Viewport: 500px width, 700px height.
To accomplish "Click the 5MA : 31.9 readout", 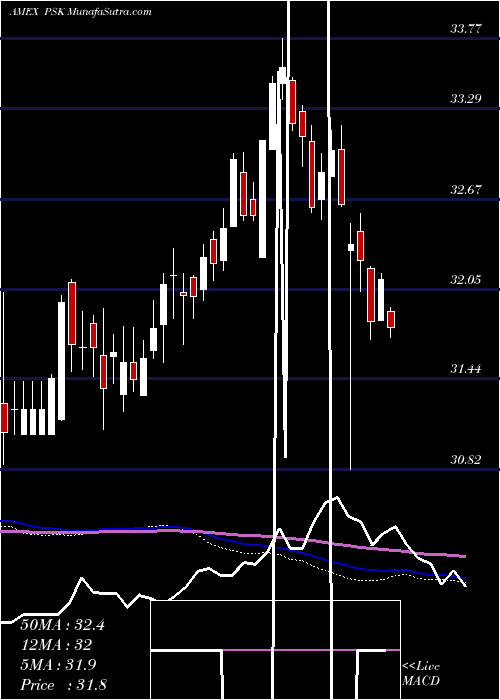I will click(x=58, y=665).
